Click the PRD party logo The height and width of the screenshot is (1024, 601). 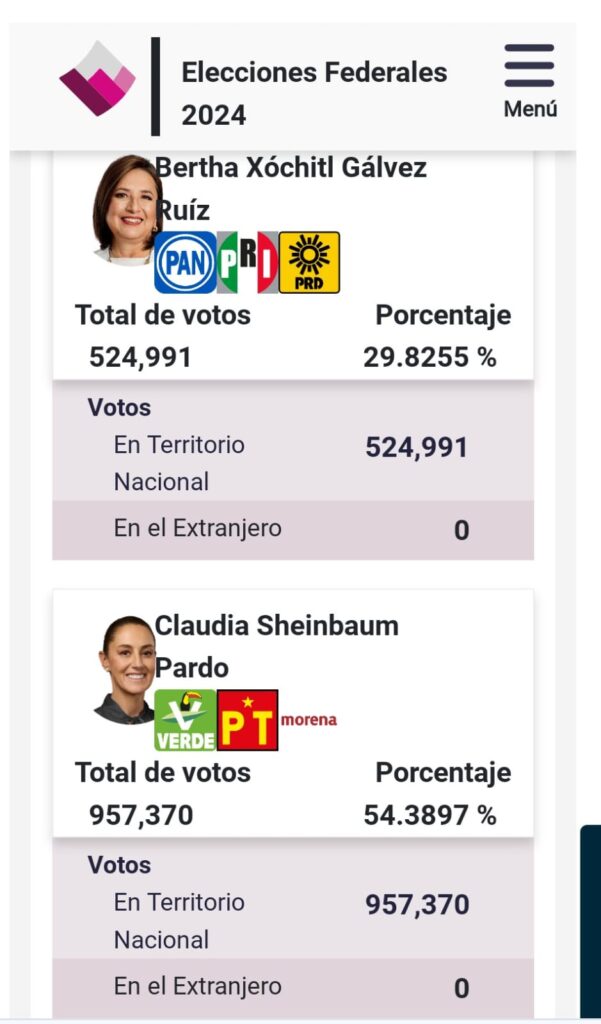309,262
